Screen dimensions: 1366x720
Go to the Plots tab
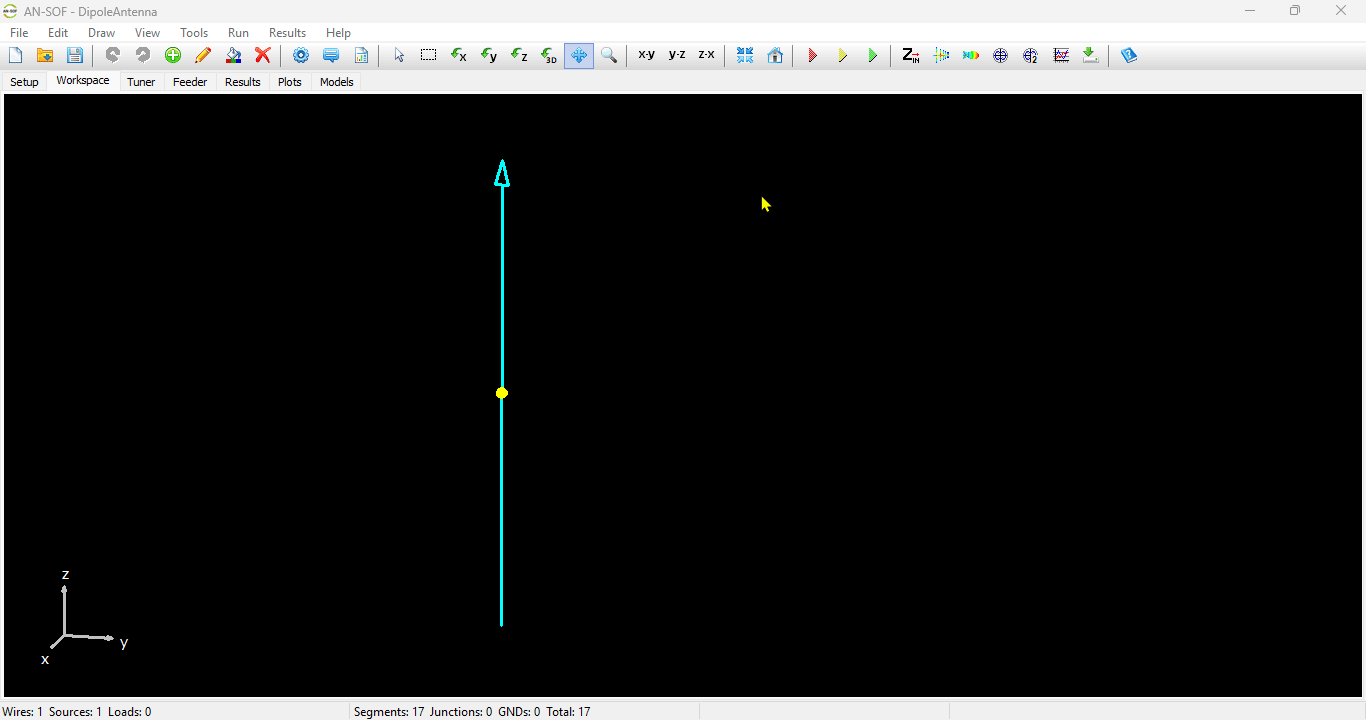(x=290, y=82)
